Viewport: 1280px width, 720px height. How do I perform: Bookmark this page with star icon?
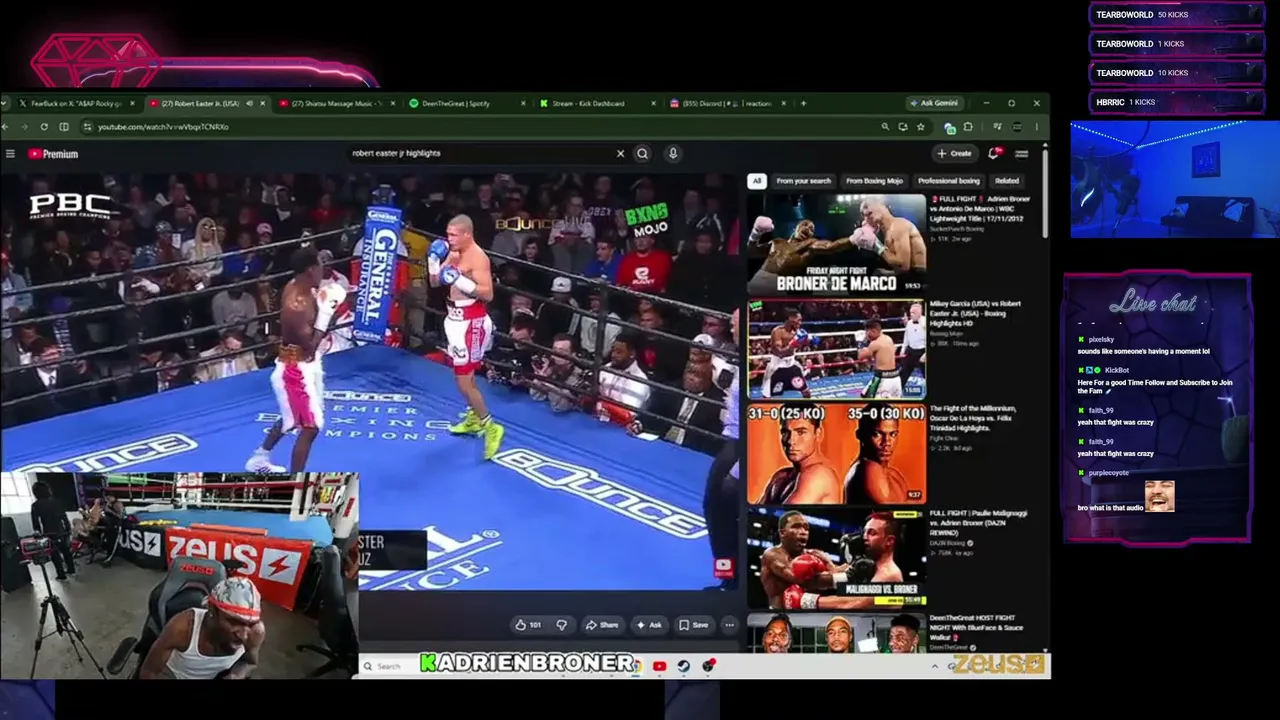pyautogui.click(x=921, y=127)
